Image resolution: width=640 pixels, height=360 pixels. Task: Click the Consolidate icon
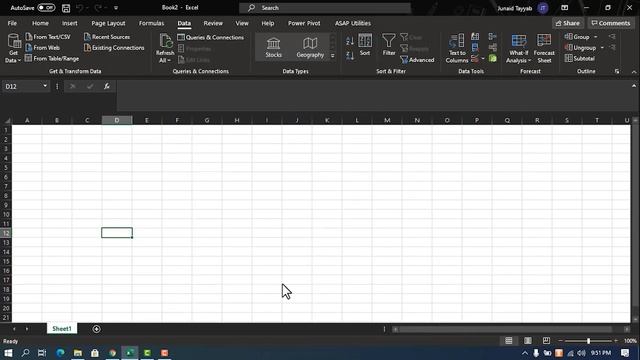[493, 37]
